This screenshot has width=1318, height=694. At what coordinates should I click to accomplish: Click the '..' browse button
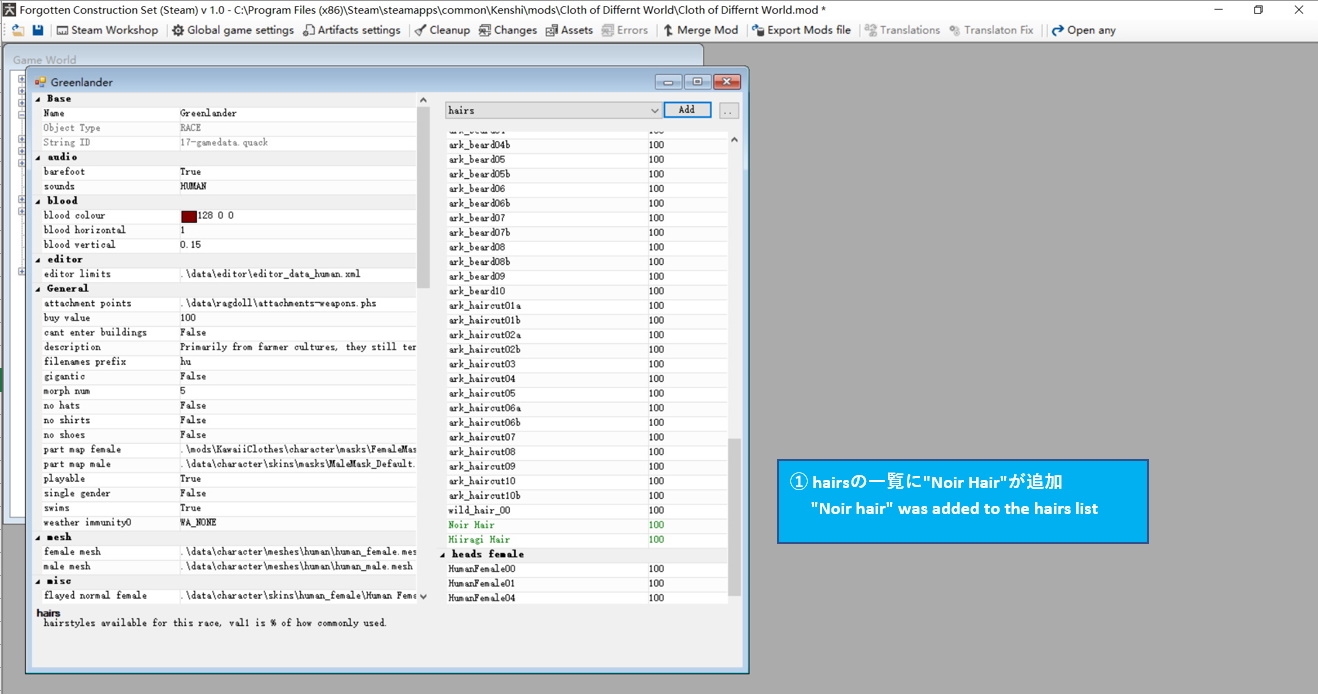pyautogui.click(x=729, y=110)
